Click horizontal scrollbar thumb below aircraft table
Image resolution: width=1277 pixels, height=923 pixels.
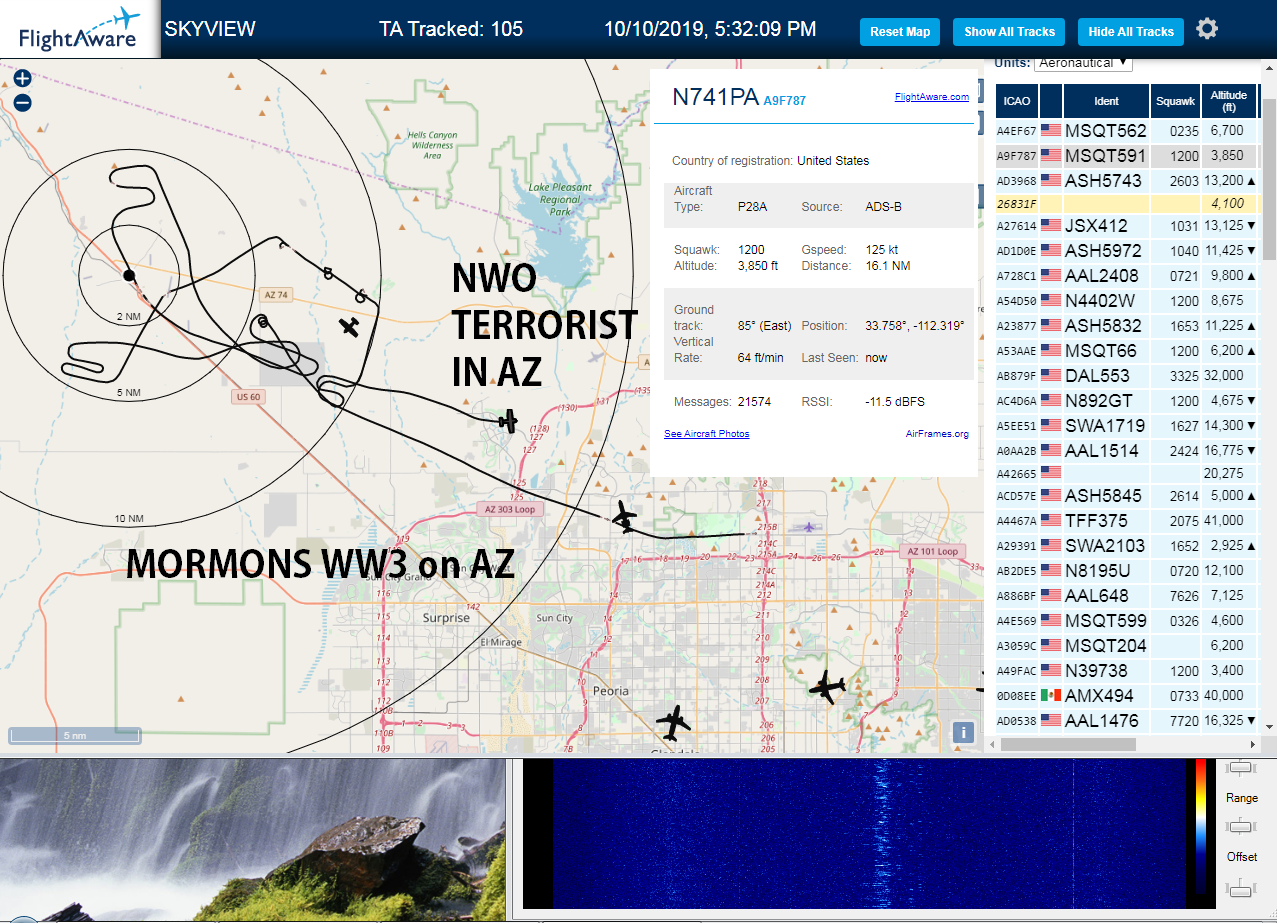[1068, 744]
